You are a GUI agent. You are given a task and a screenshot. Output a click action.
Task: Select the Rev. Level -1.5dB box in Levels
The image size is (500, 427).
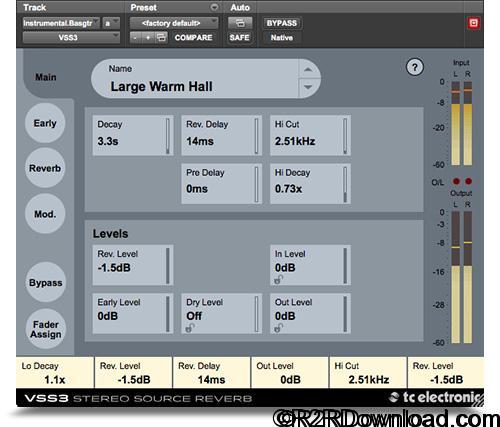coord(133,265)
